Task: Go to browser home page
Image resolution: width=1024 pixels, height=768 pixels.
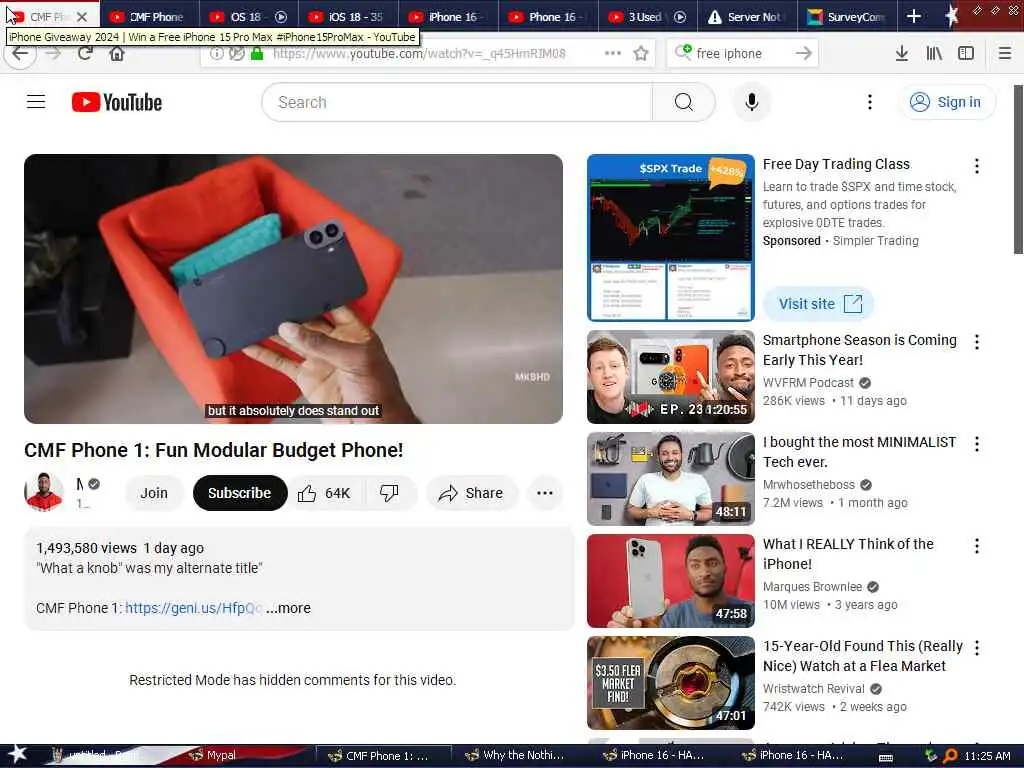Action: click(x=117, y=53)
